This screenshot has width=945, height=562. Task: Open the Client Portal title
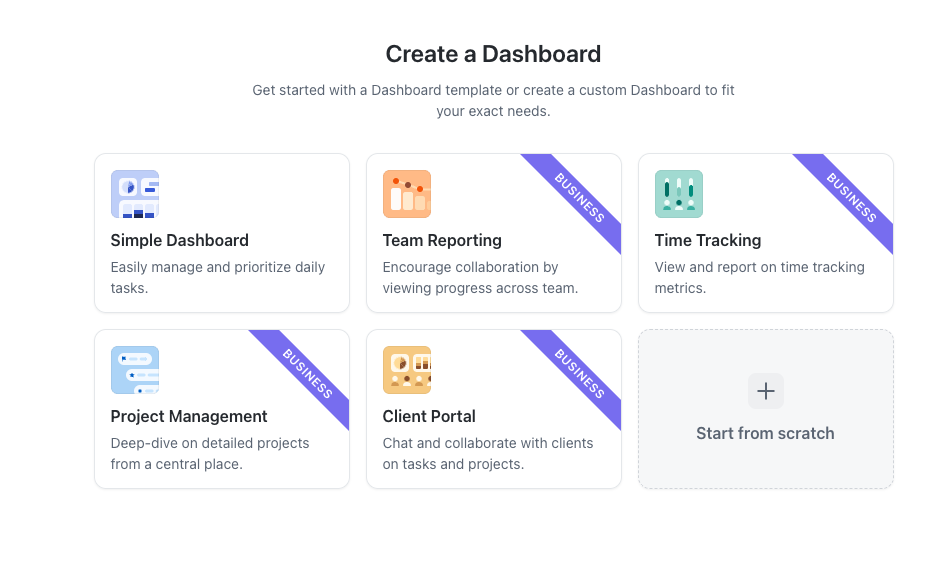pos(429,416)
